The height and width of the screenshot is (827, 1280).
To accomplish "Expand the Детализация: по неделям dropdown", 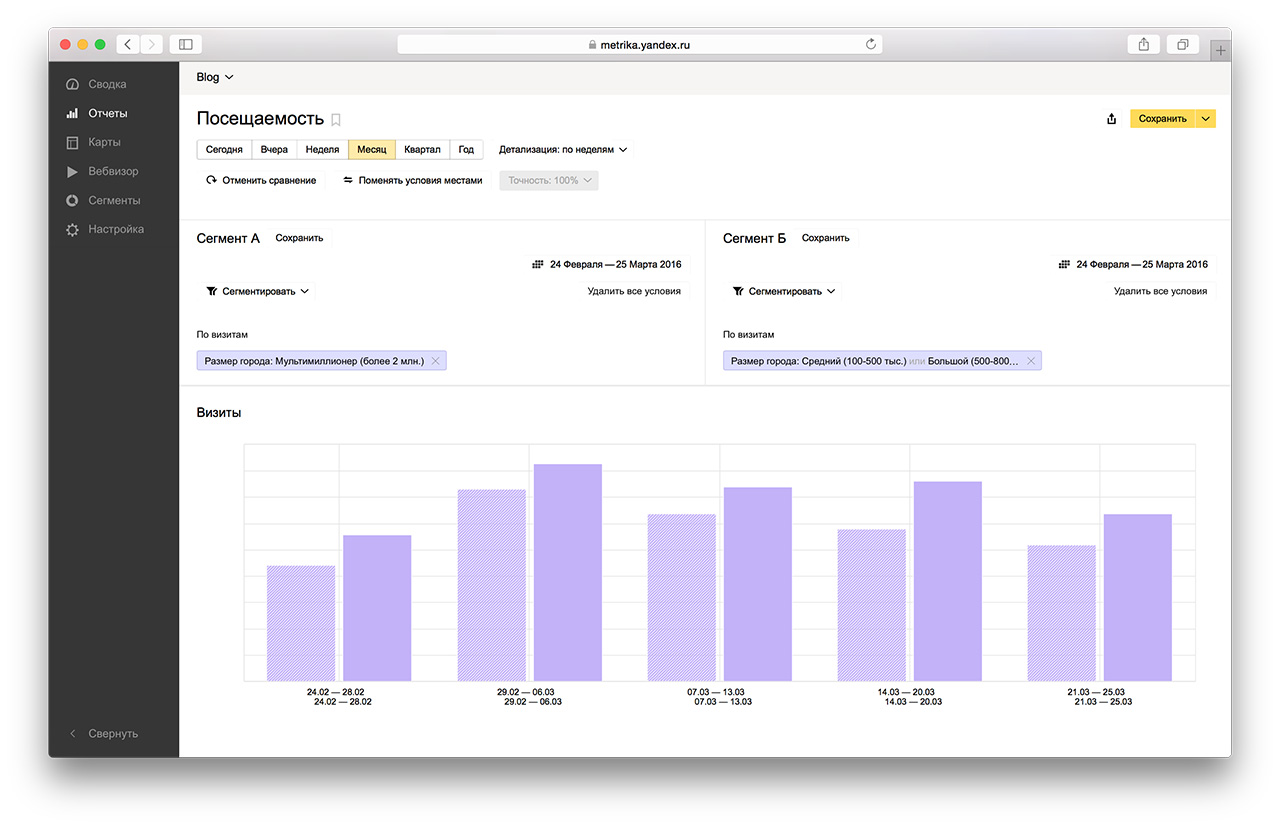I will click(x=563, y=150).
